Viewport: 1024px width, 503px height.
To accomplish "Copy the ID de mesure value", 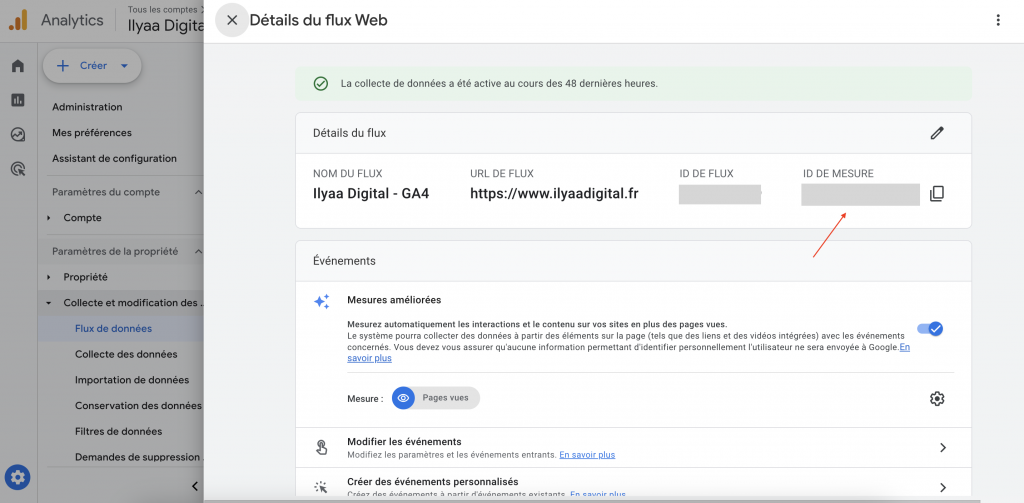I will (x=936, y=194).
